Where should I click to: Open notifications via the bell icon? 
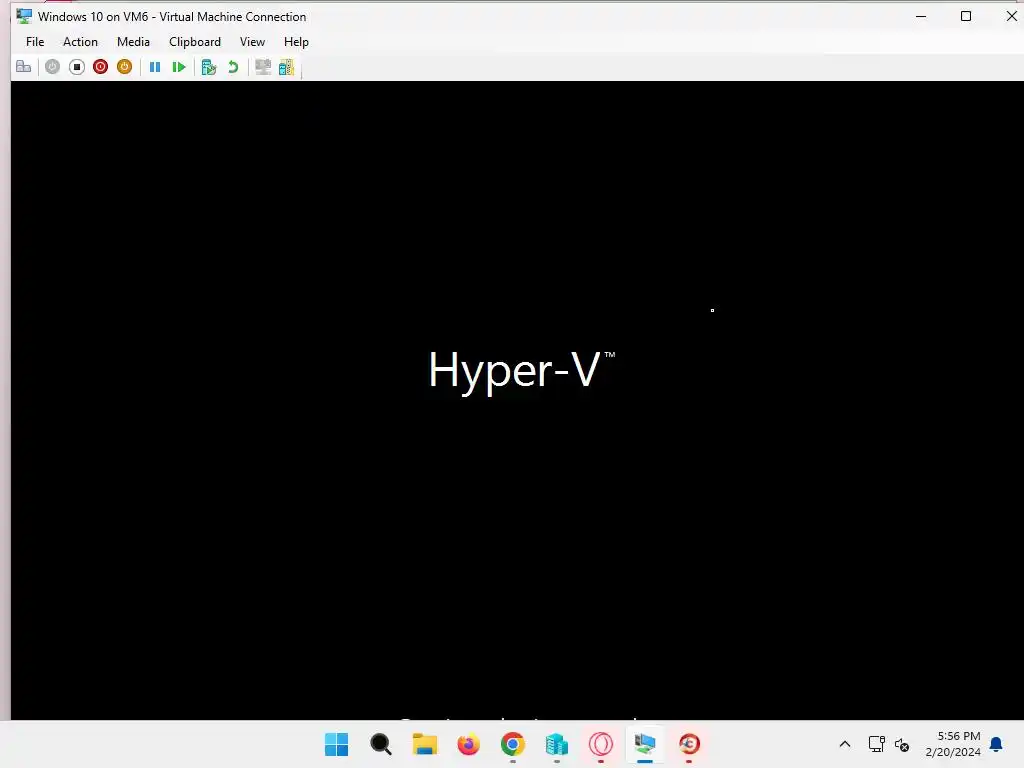[x=997, y=744]
